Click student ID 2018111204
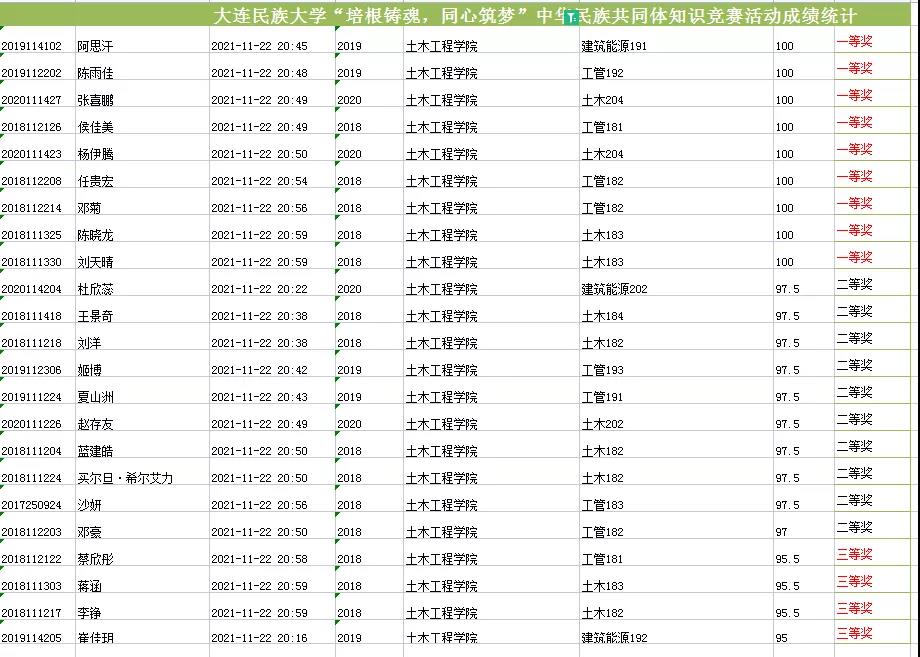Screen dimensions: 920x657 tap(31, 451)
